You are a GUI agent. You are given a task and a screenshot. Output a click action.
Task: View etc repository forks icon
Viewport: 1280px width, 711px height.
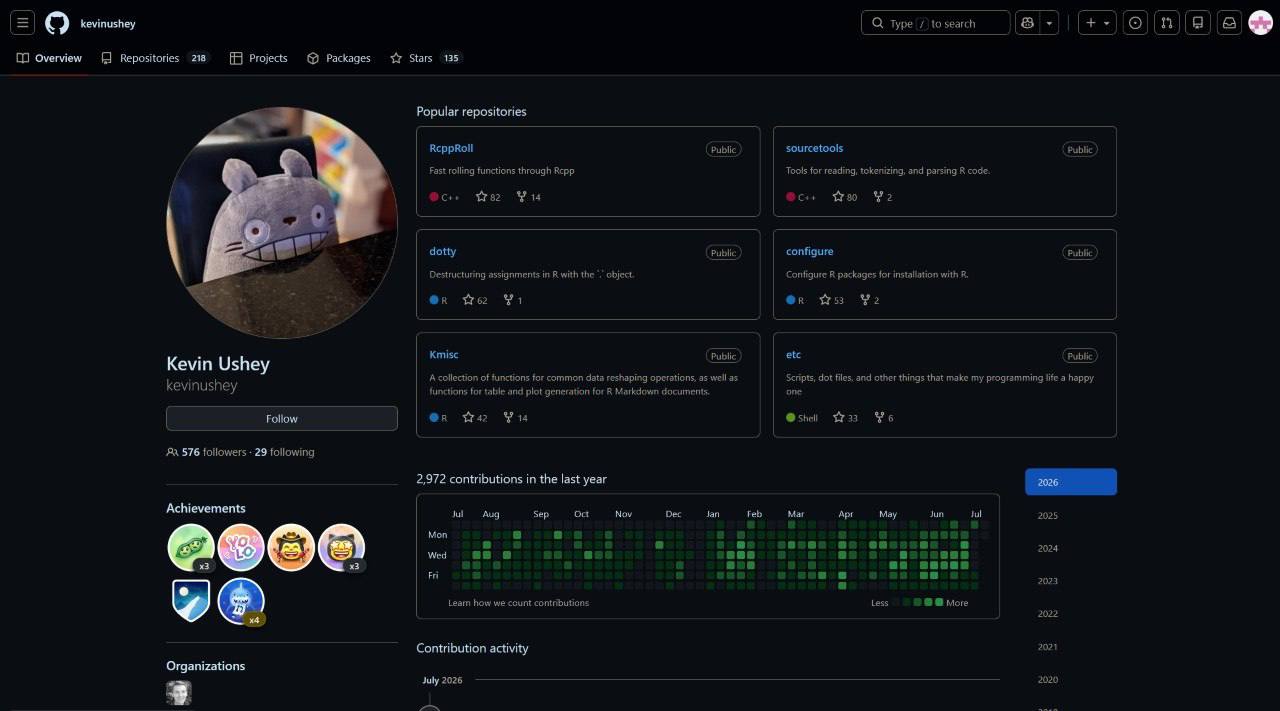point(879,417)
